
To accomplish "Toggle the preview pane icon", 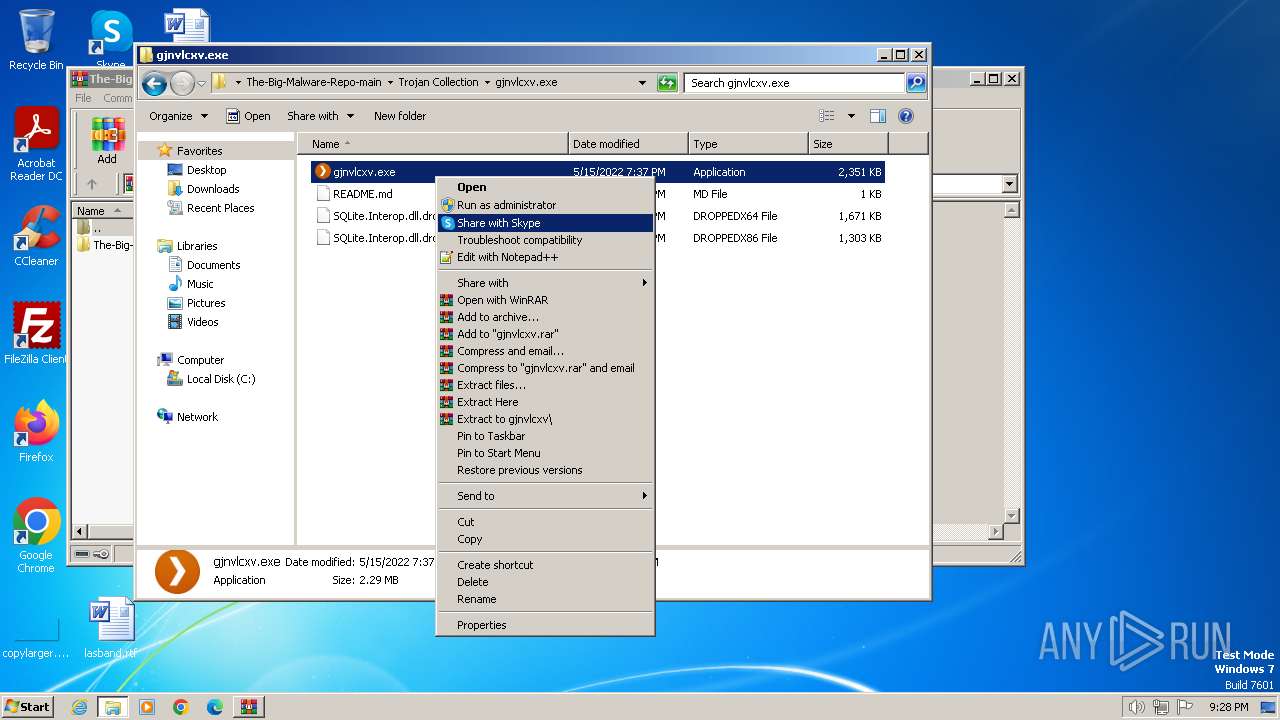I will pos(877,116).
